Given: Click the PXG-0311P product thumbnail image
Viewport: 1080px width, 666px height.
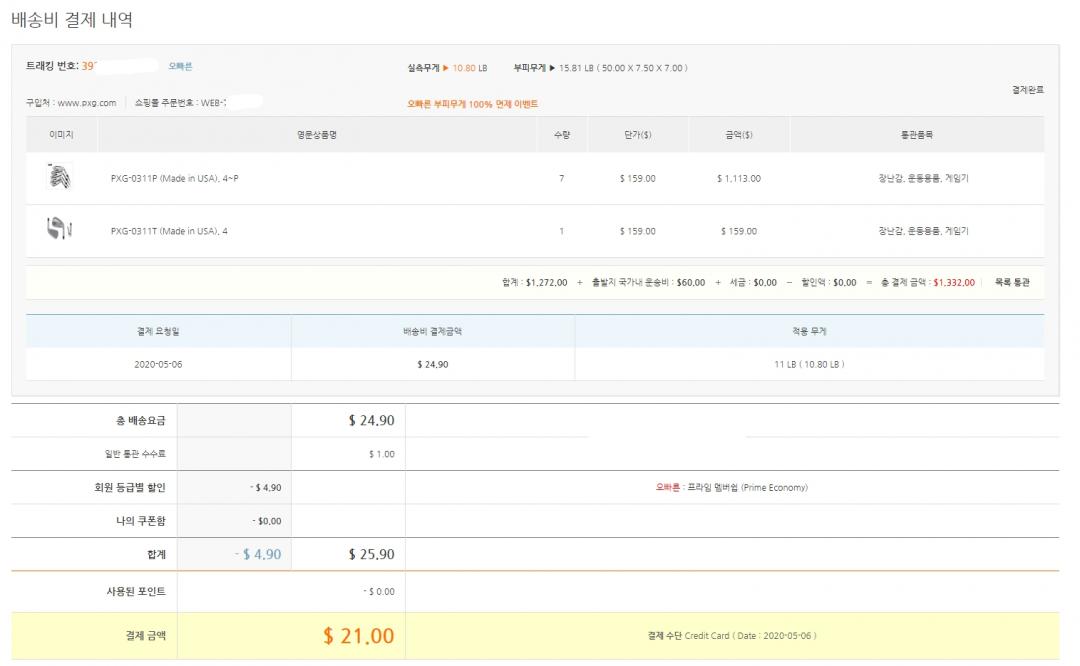Looking at the screenshot, I should (x=60, y=178).
